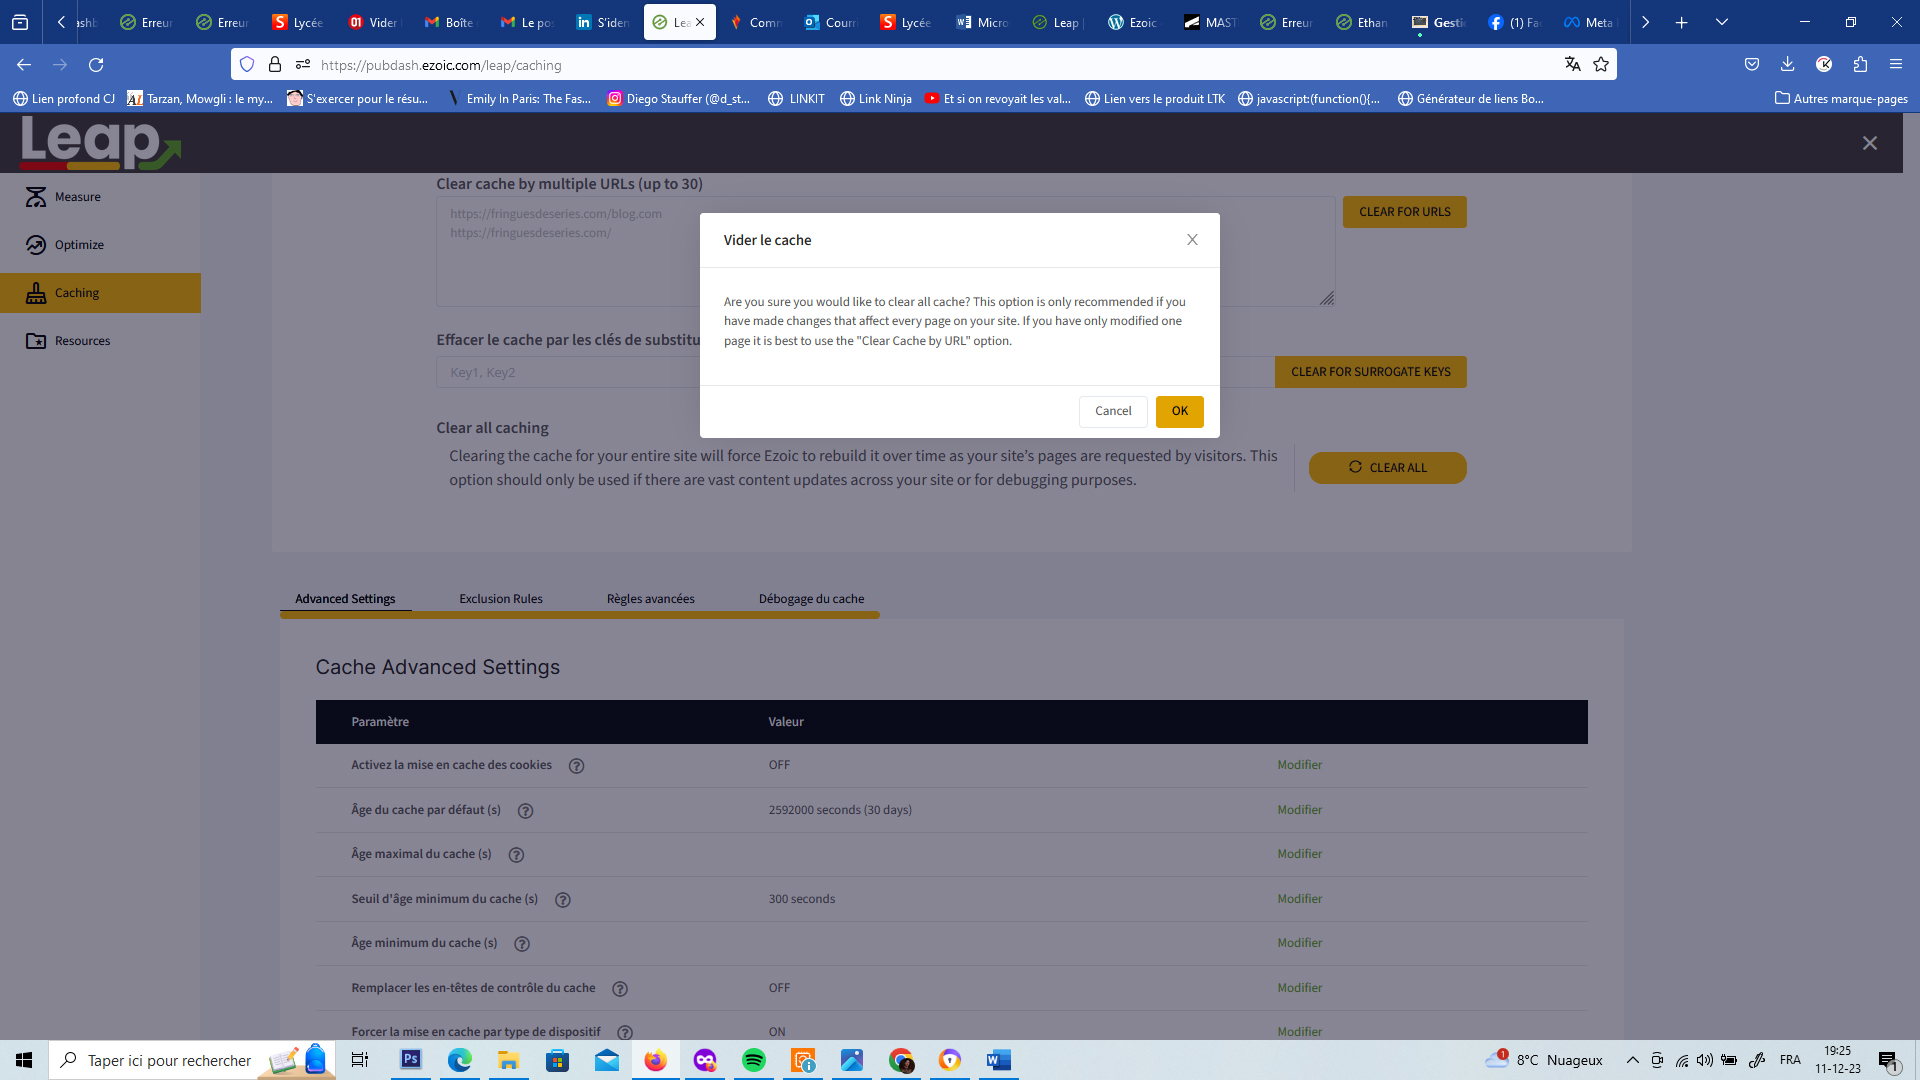
Task: Click Modifier for cookie caching setting
Action: point(1299,765)
